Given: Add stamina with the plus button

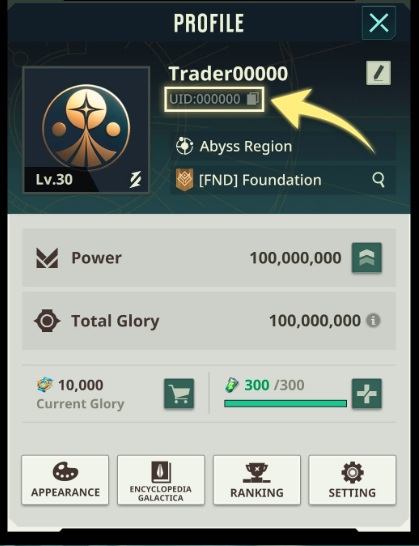Looking at the screenshot, I should pyautogui.click(x=367, y=393).
